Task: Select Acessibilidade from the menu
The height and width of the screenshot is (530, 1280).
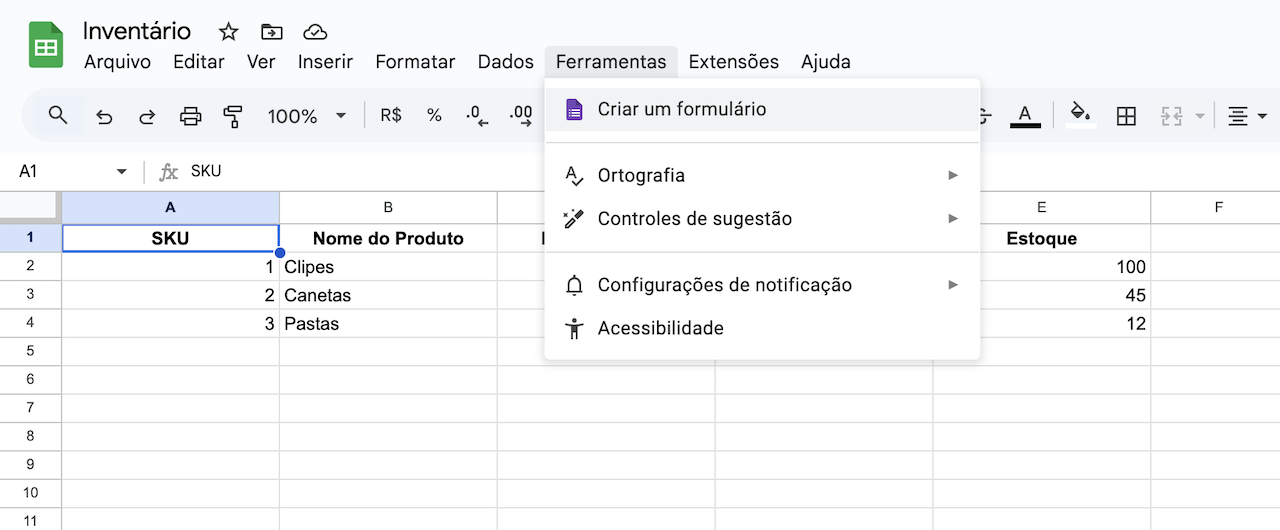Action: click(x=660, y=328)
